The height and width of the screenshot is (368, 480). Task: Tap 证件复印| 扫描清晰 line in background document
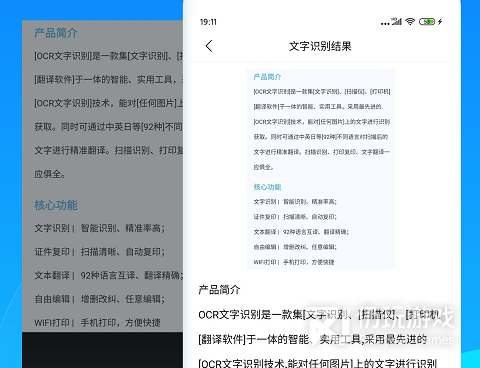click(99, 252)
